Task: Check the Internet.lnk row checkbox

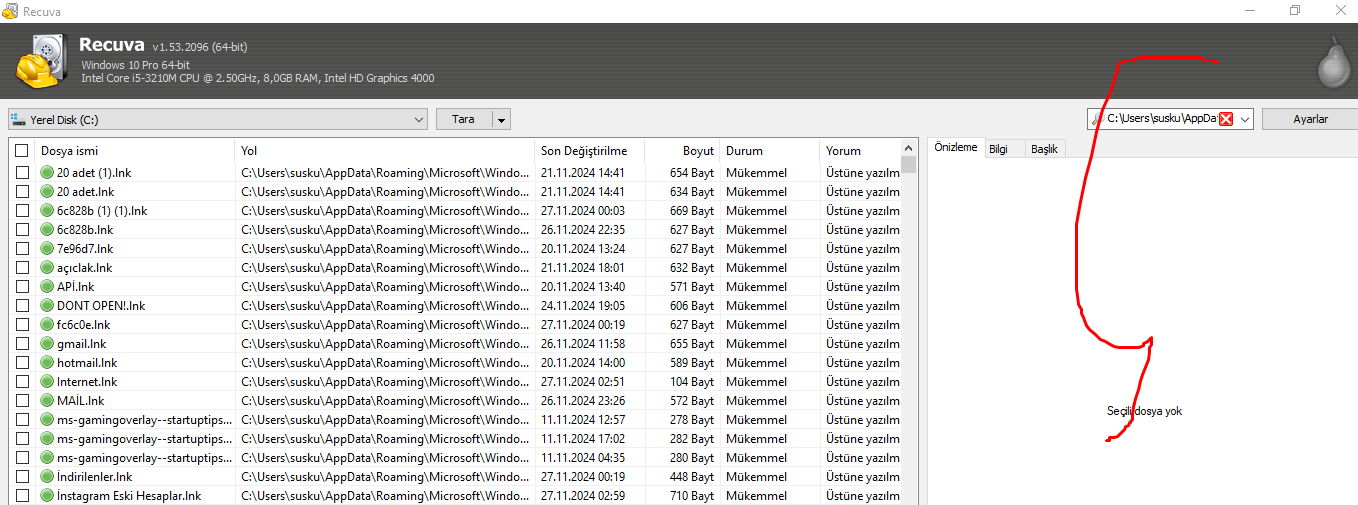Action: coord(22,382)
